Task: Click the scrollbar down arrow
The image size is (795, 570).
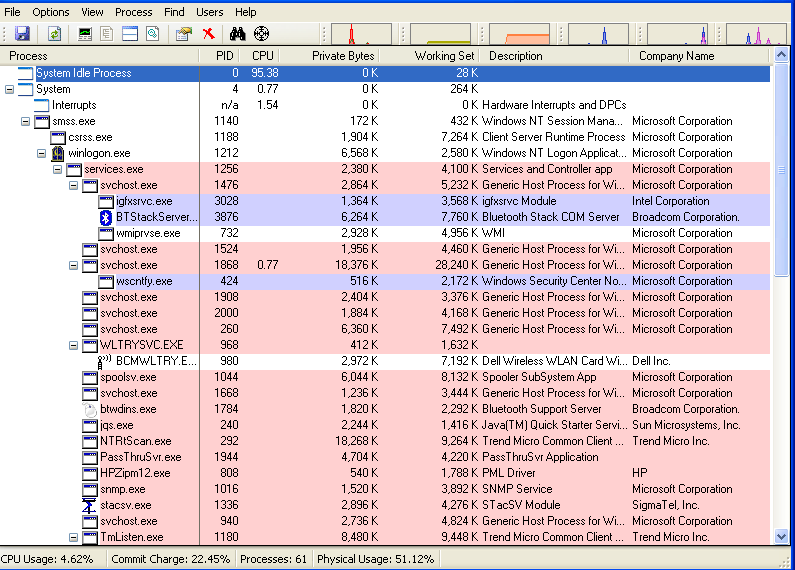Action: [x=781, y=536]
